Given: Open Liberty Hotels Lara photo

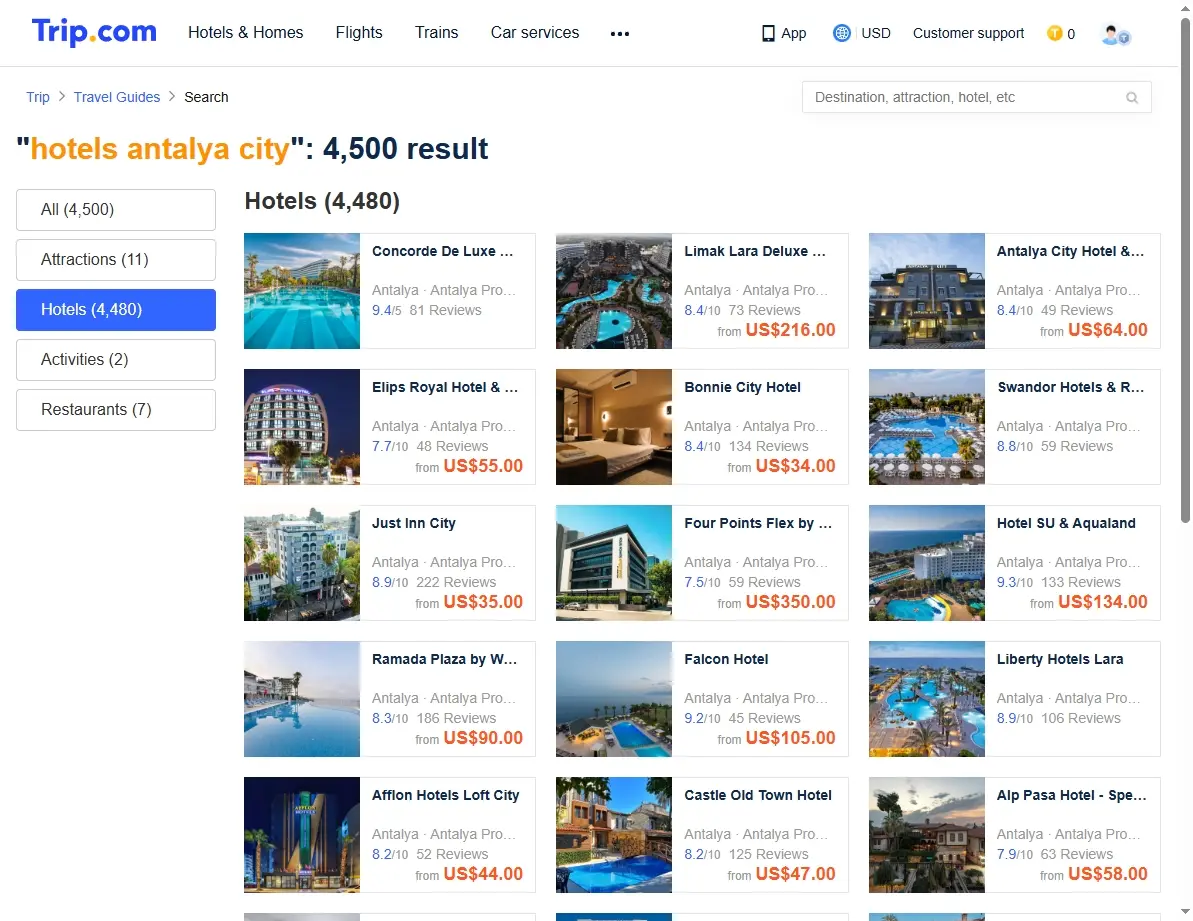Looking at the screenshot, I should click(927, 700).
